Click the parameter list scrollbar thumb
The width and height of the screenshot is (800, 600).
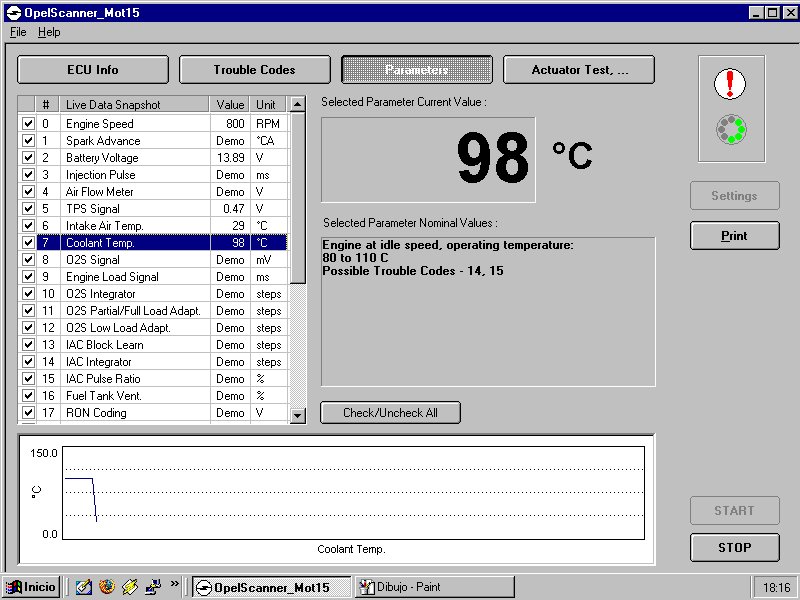point(297,198)
